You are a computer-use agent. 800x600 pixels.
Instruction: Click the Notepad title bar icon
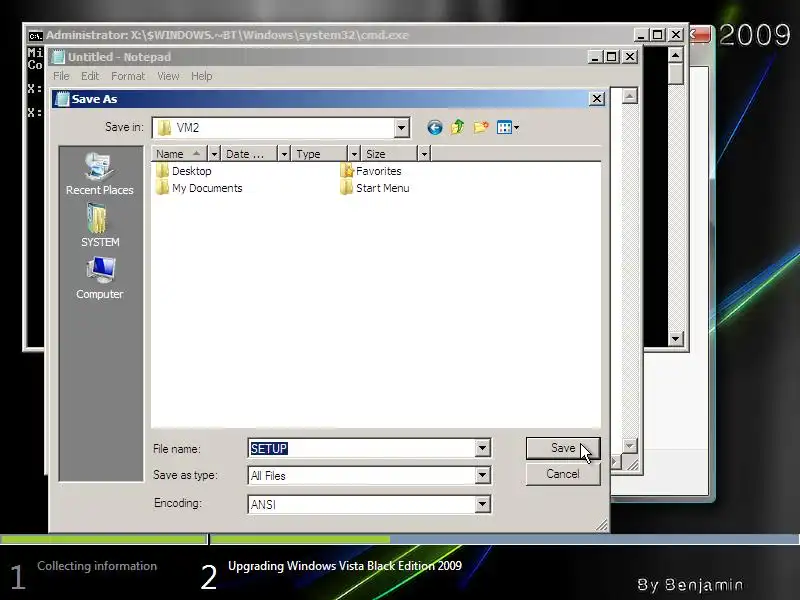pyautogui.click(x=59, y=57)
